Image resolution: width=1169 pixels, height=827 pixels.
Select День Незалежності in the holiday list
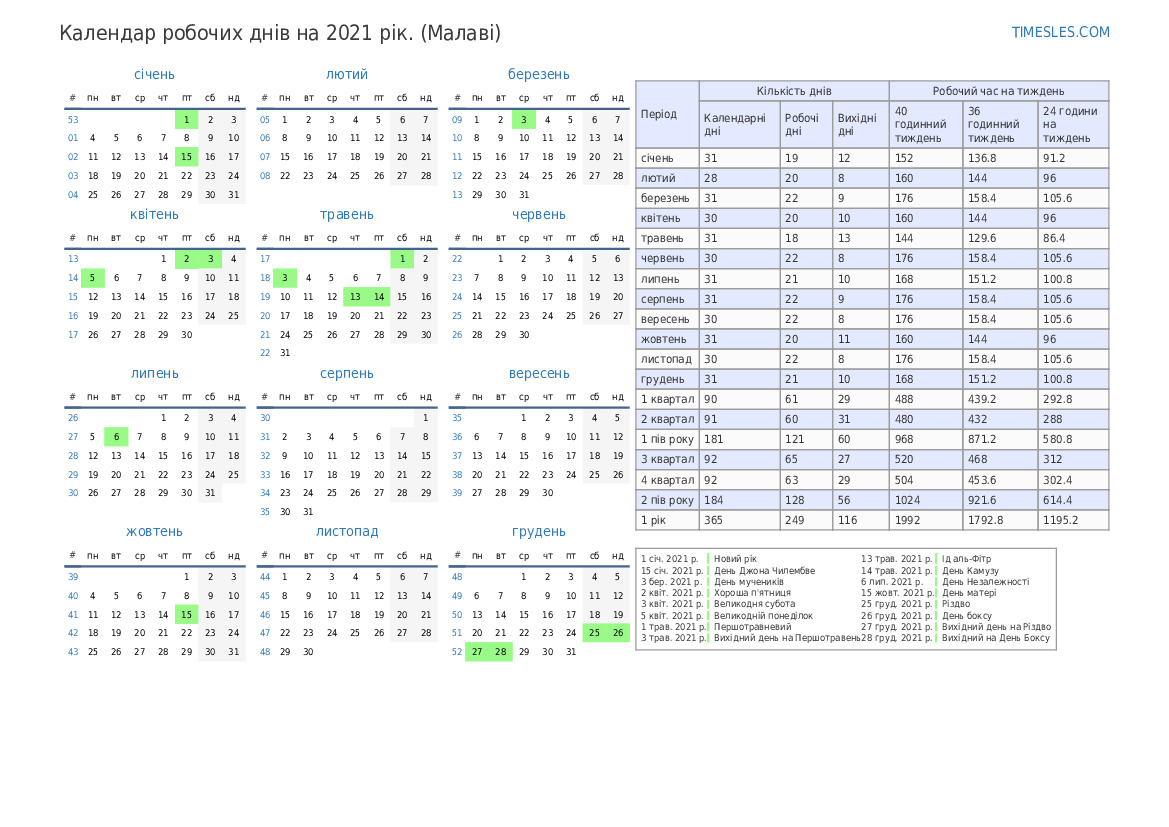point(984,582)
